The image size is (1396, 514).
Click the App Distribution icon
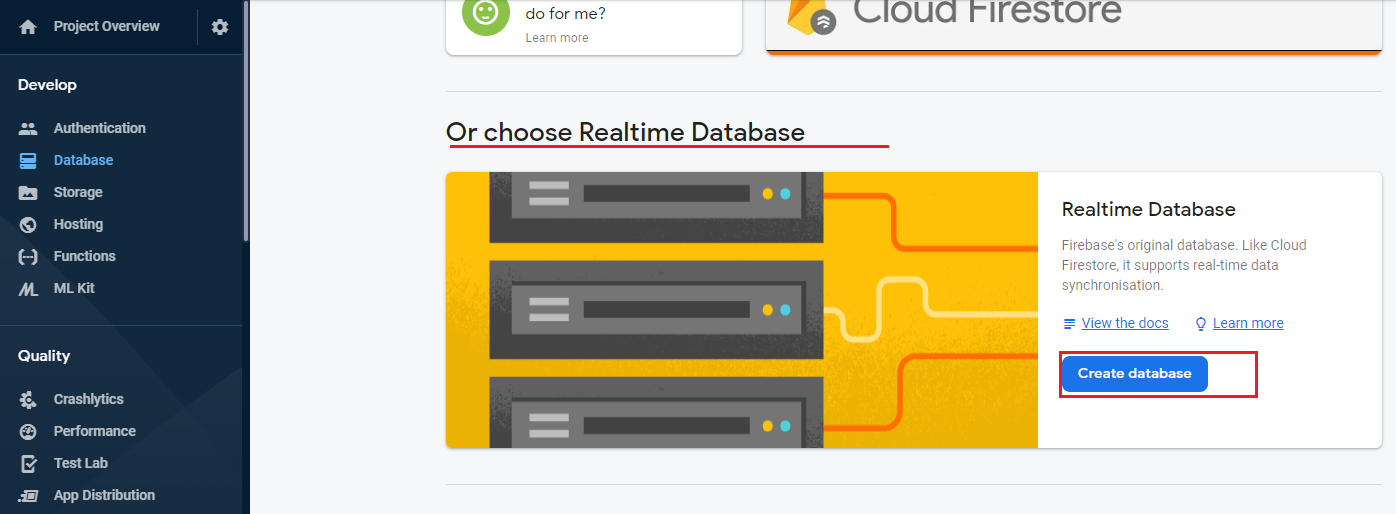tap(28, 495)
